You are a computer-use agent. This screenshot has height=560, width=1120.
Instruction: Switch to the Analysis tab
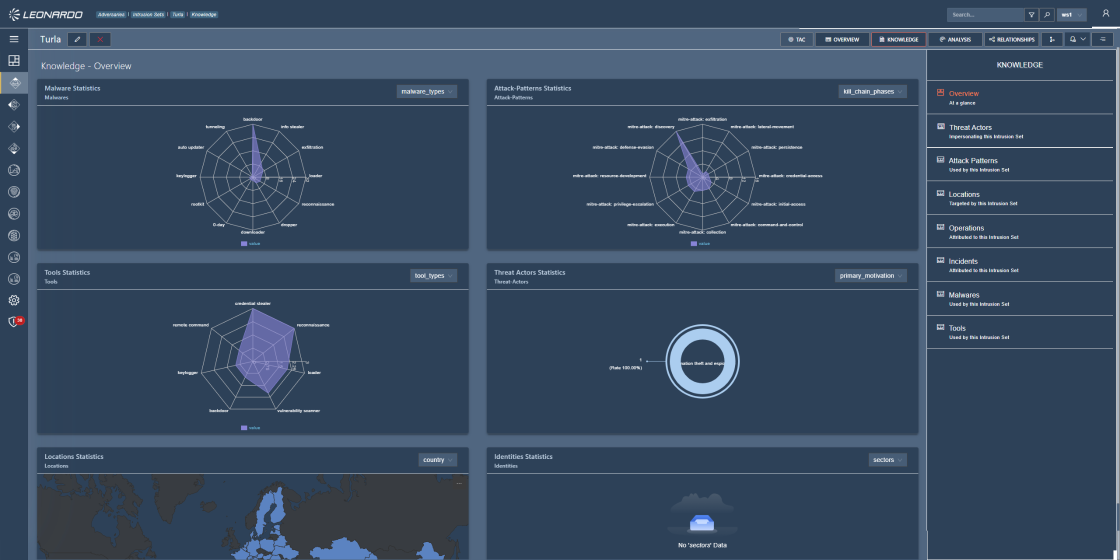(x=955, y=39)
